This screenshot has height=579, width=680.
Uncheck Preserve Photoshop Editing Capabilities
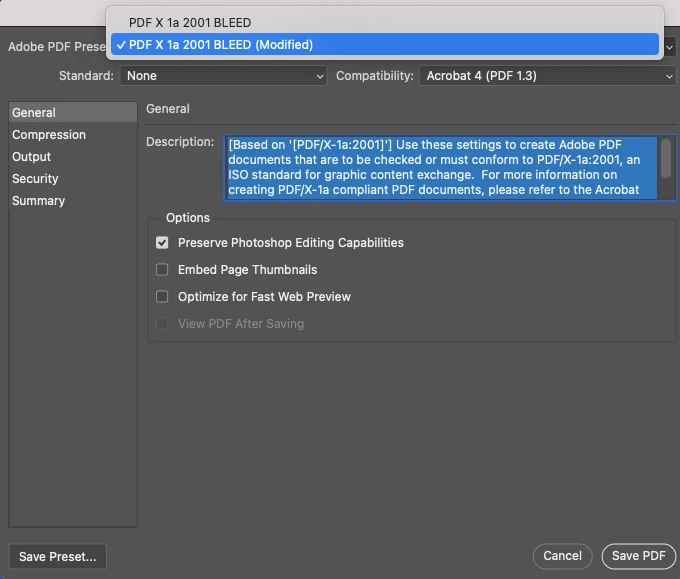click(162, 242)
